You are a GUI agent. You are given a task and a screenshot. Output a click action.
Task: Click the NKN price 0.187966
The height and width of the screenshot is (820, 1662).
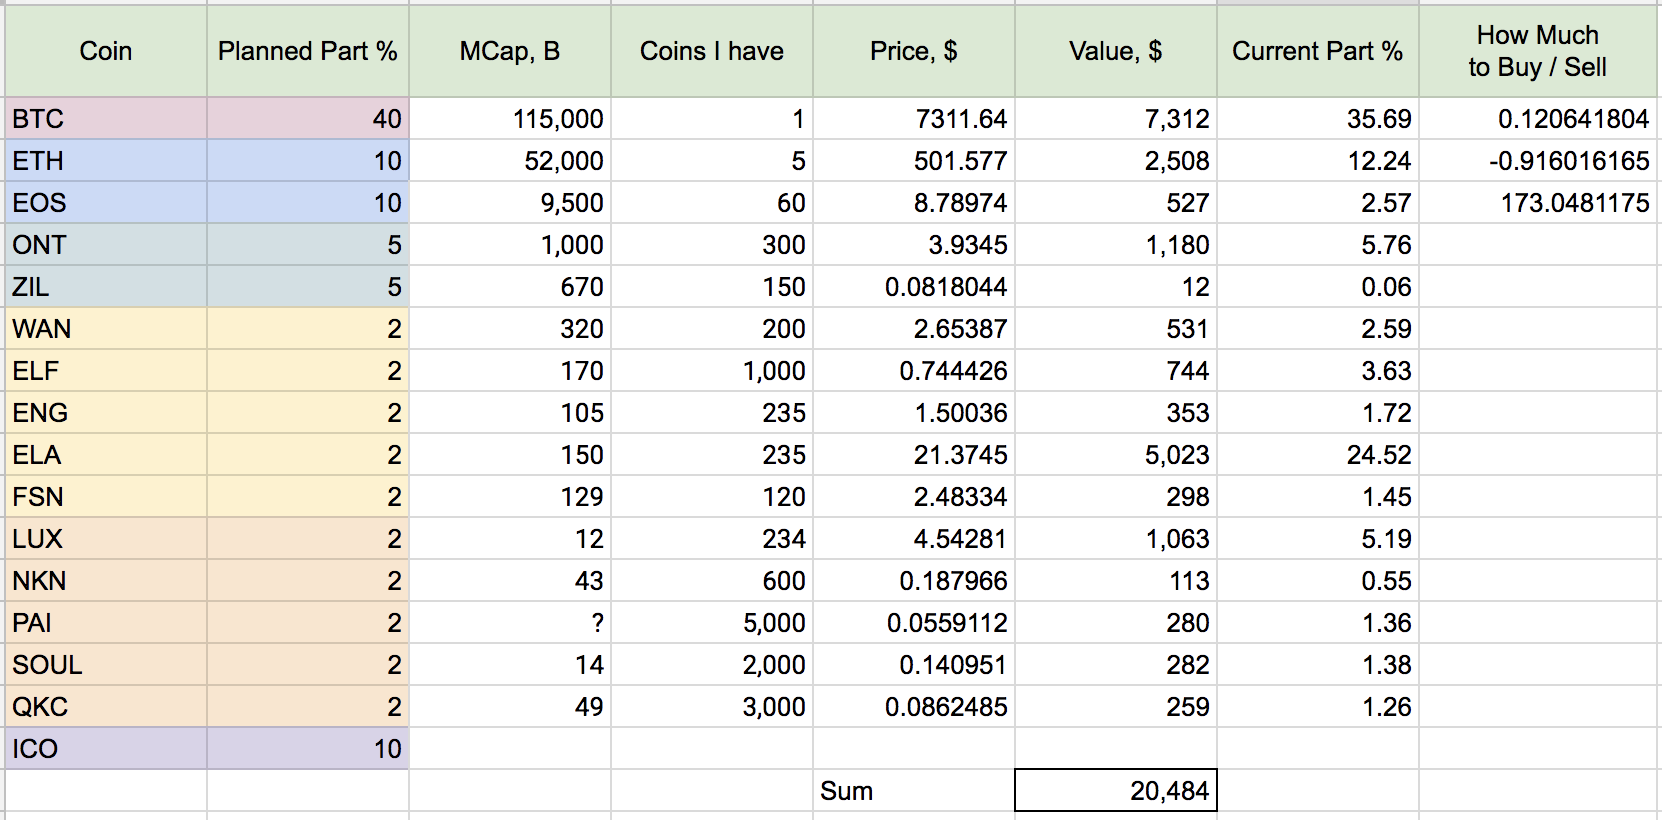click(x=914, y=581)
